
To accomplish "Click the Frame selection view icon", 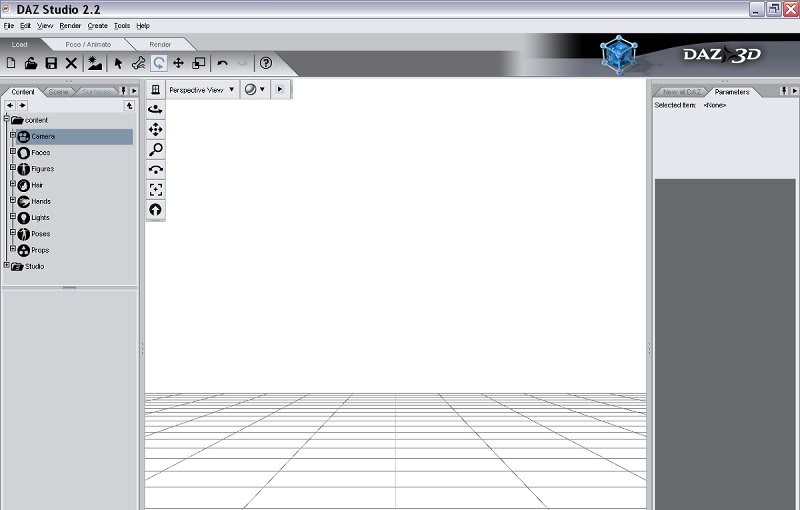I will coord(155,189).
